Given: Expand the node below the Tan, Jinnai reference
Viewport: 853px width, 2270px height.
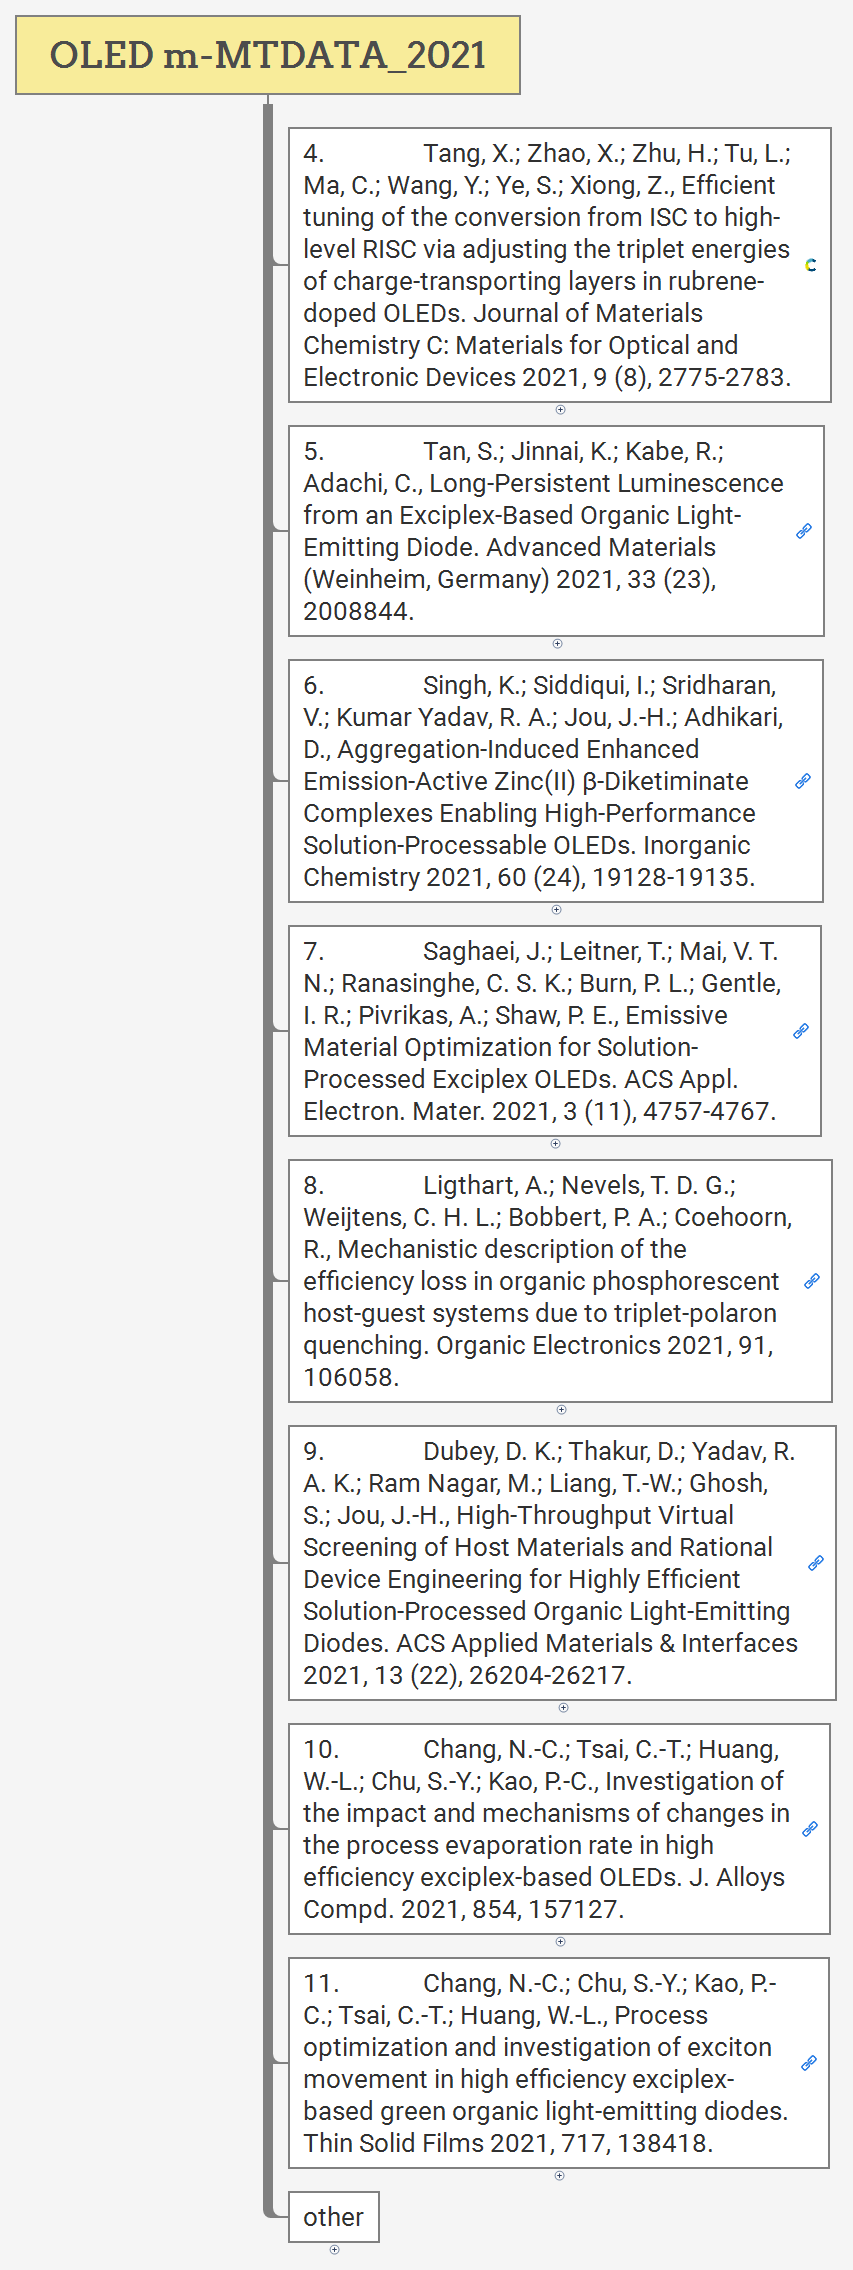Looking at the screenshot, I should (557, 644).
